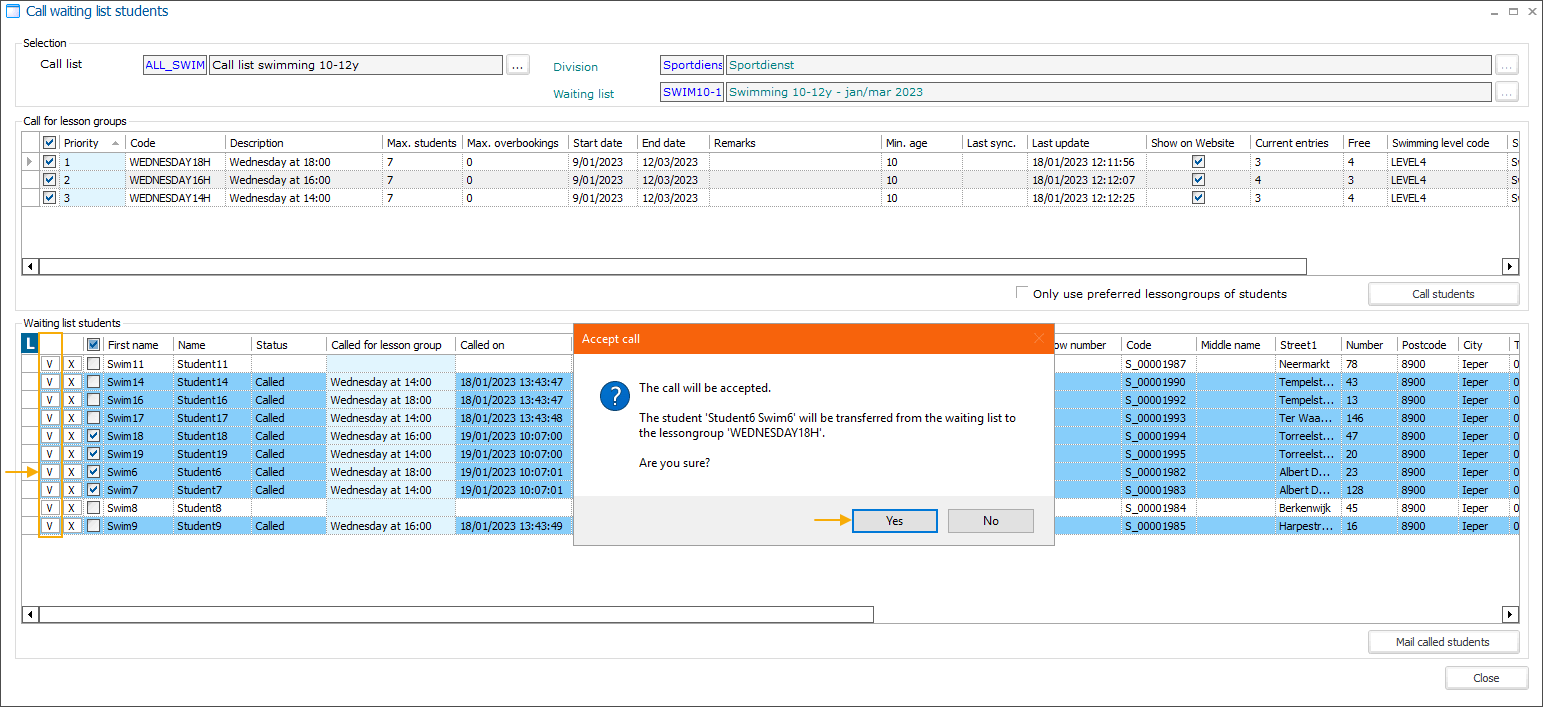The height and width of the screenshot is (707, 1543).
Task: Click No to cancel accepting the call
Action: tap(990, 520)
